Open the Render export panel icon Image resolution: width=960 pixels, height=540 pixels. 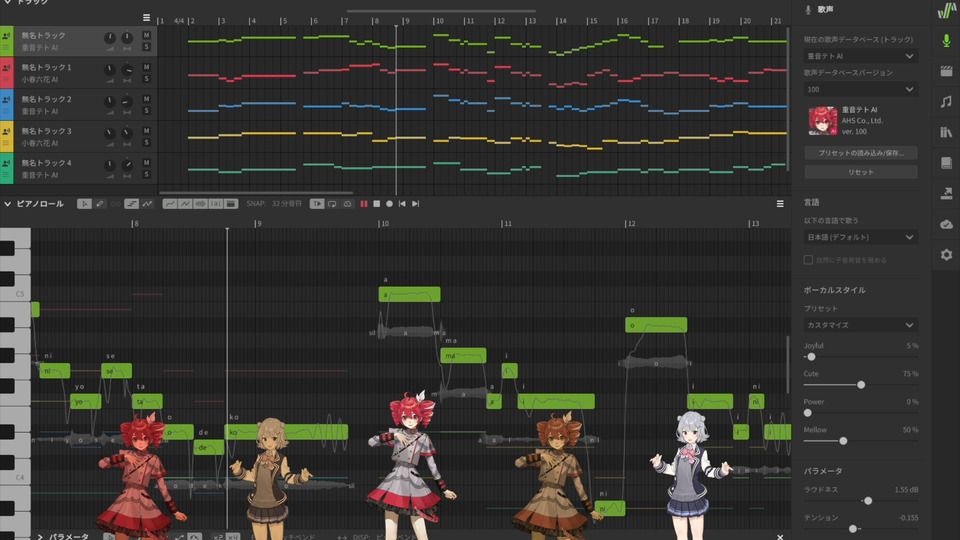946,193
